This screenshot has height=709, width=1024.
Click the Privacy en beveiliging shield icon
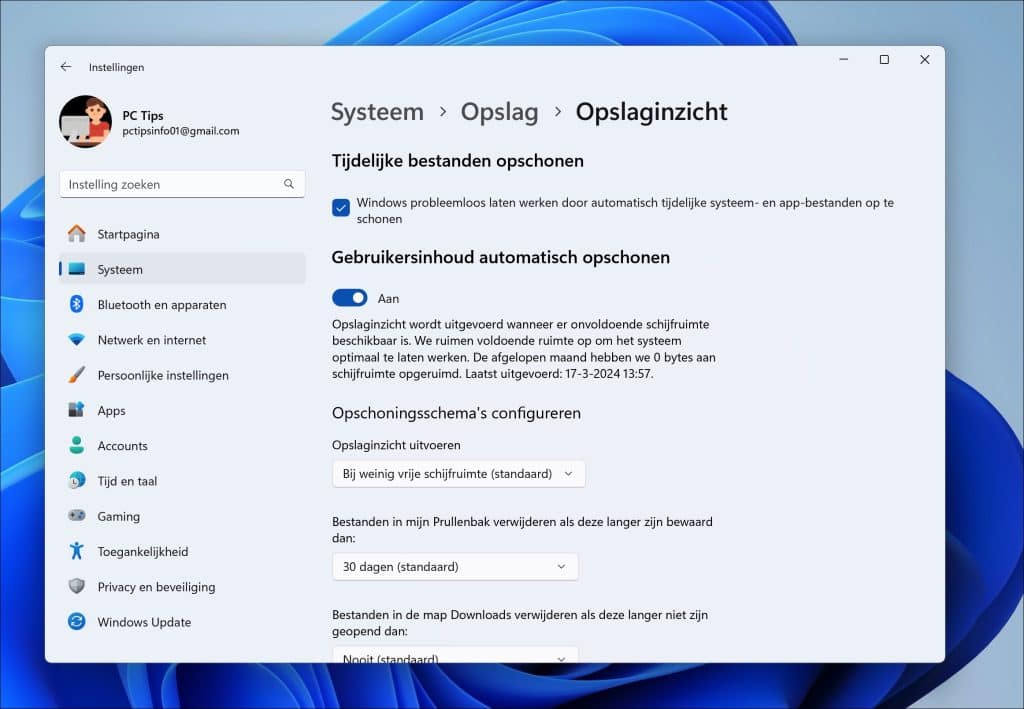[x=76, y=586]
